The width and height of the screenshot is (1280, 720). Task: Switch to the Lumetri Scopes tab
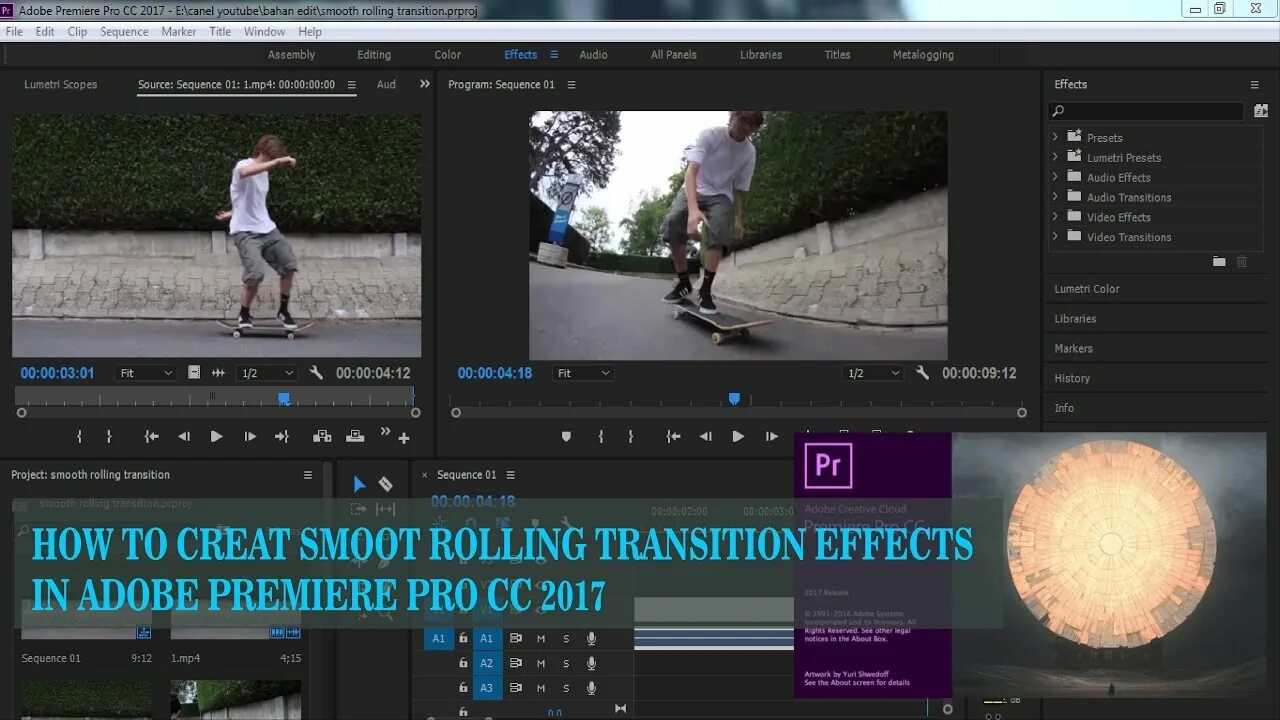61,85
